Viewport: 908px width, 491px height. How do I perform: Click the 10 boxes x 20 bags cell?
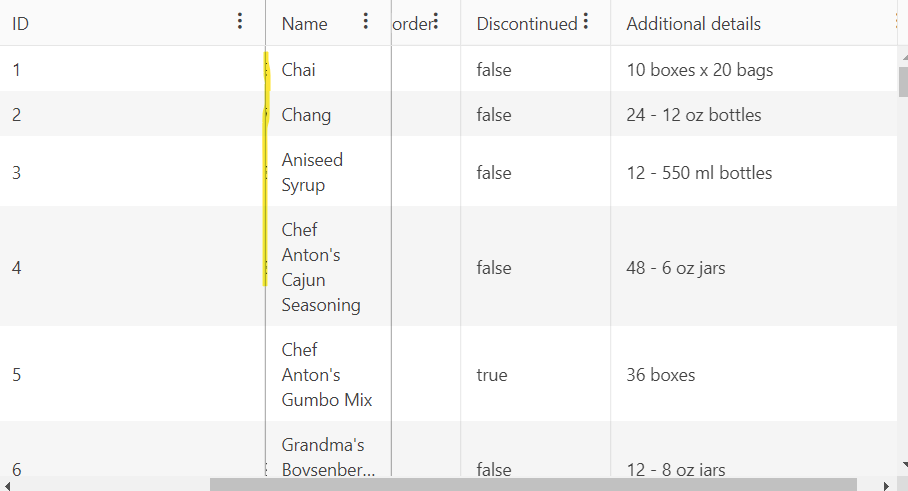coord(754,69)
